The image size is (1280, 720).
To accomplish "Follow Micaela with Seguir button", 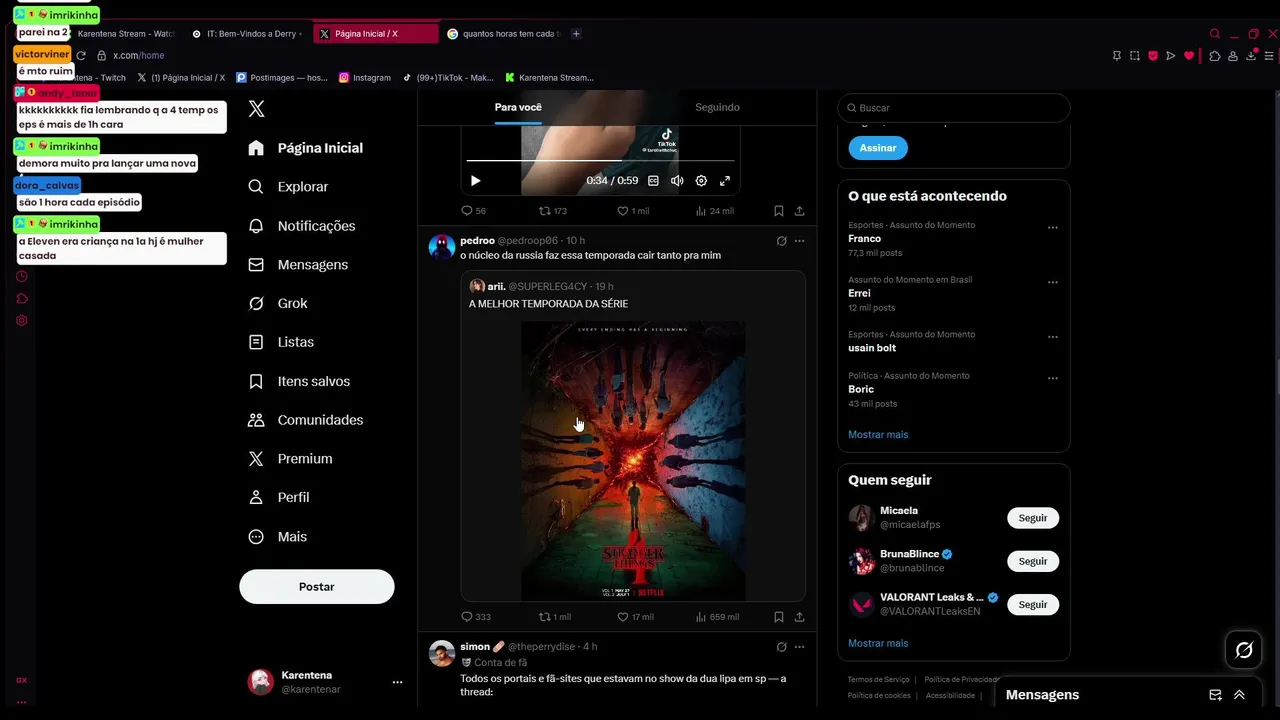I will (x=1033, y=518).
